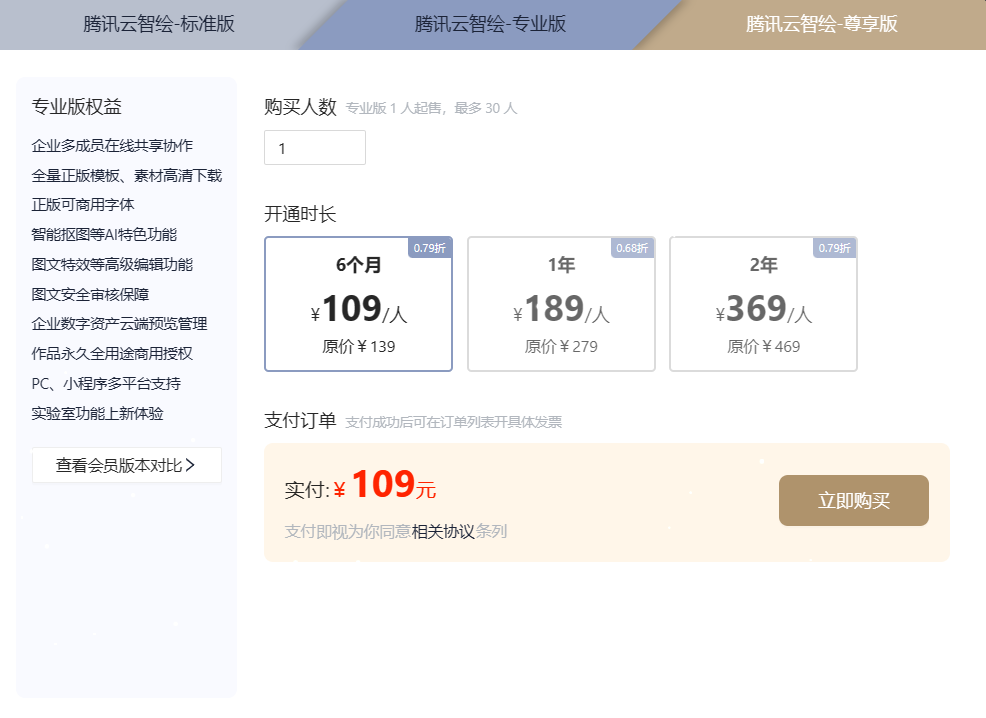Click 图文安全审核保障 benefit text
986x718 pixels.
(x=90, y=294)
